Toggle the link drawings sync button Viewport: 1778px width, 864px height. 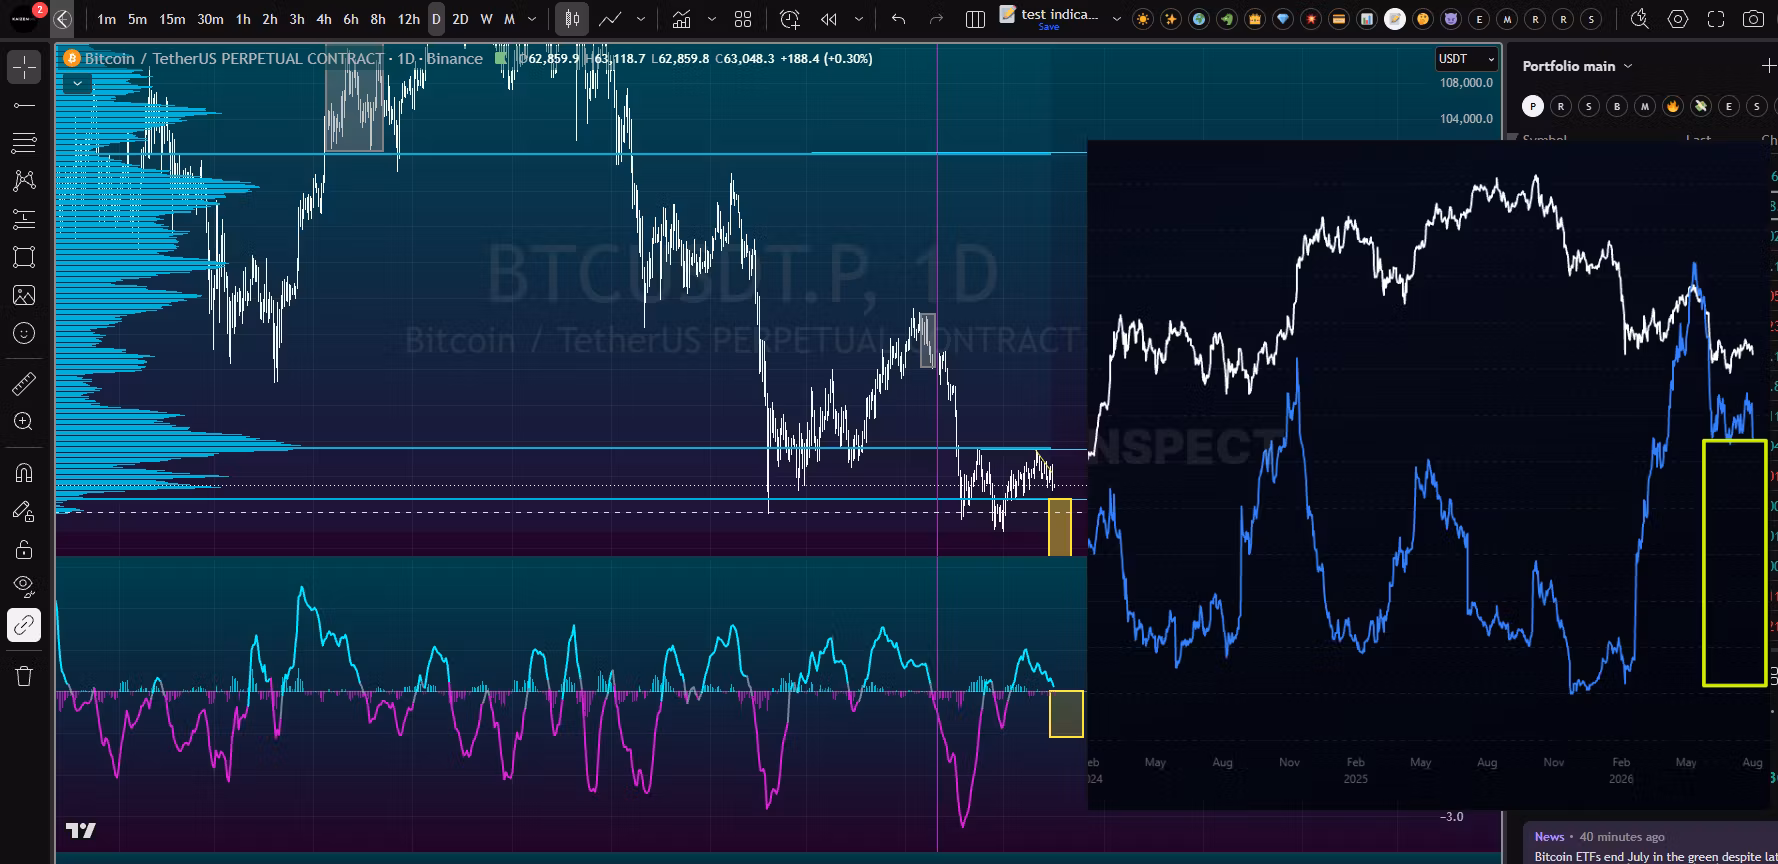[24, 625]
